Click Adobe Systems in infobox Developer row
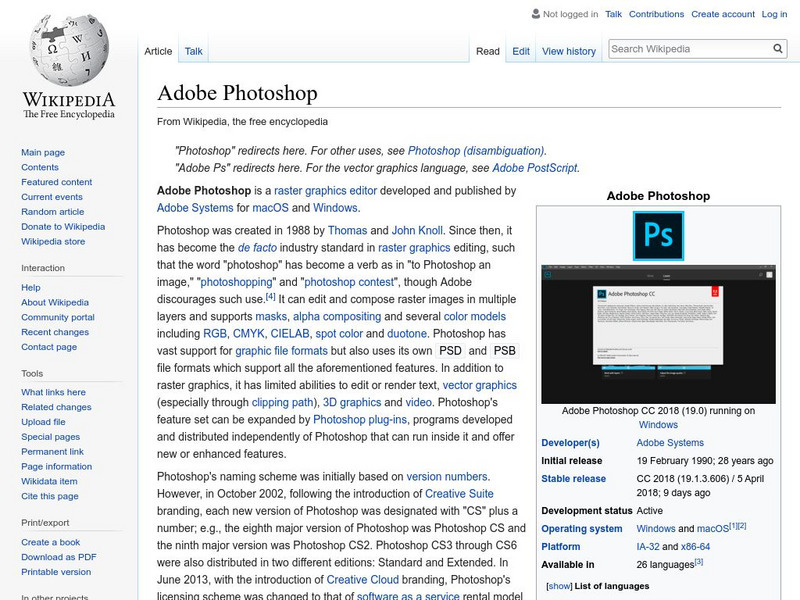The height and width of the screenshot is (600, 800). 670,443
